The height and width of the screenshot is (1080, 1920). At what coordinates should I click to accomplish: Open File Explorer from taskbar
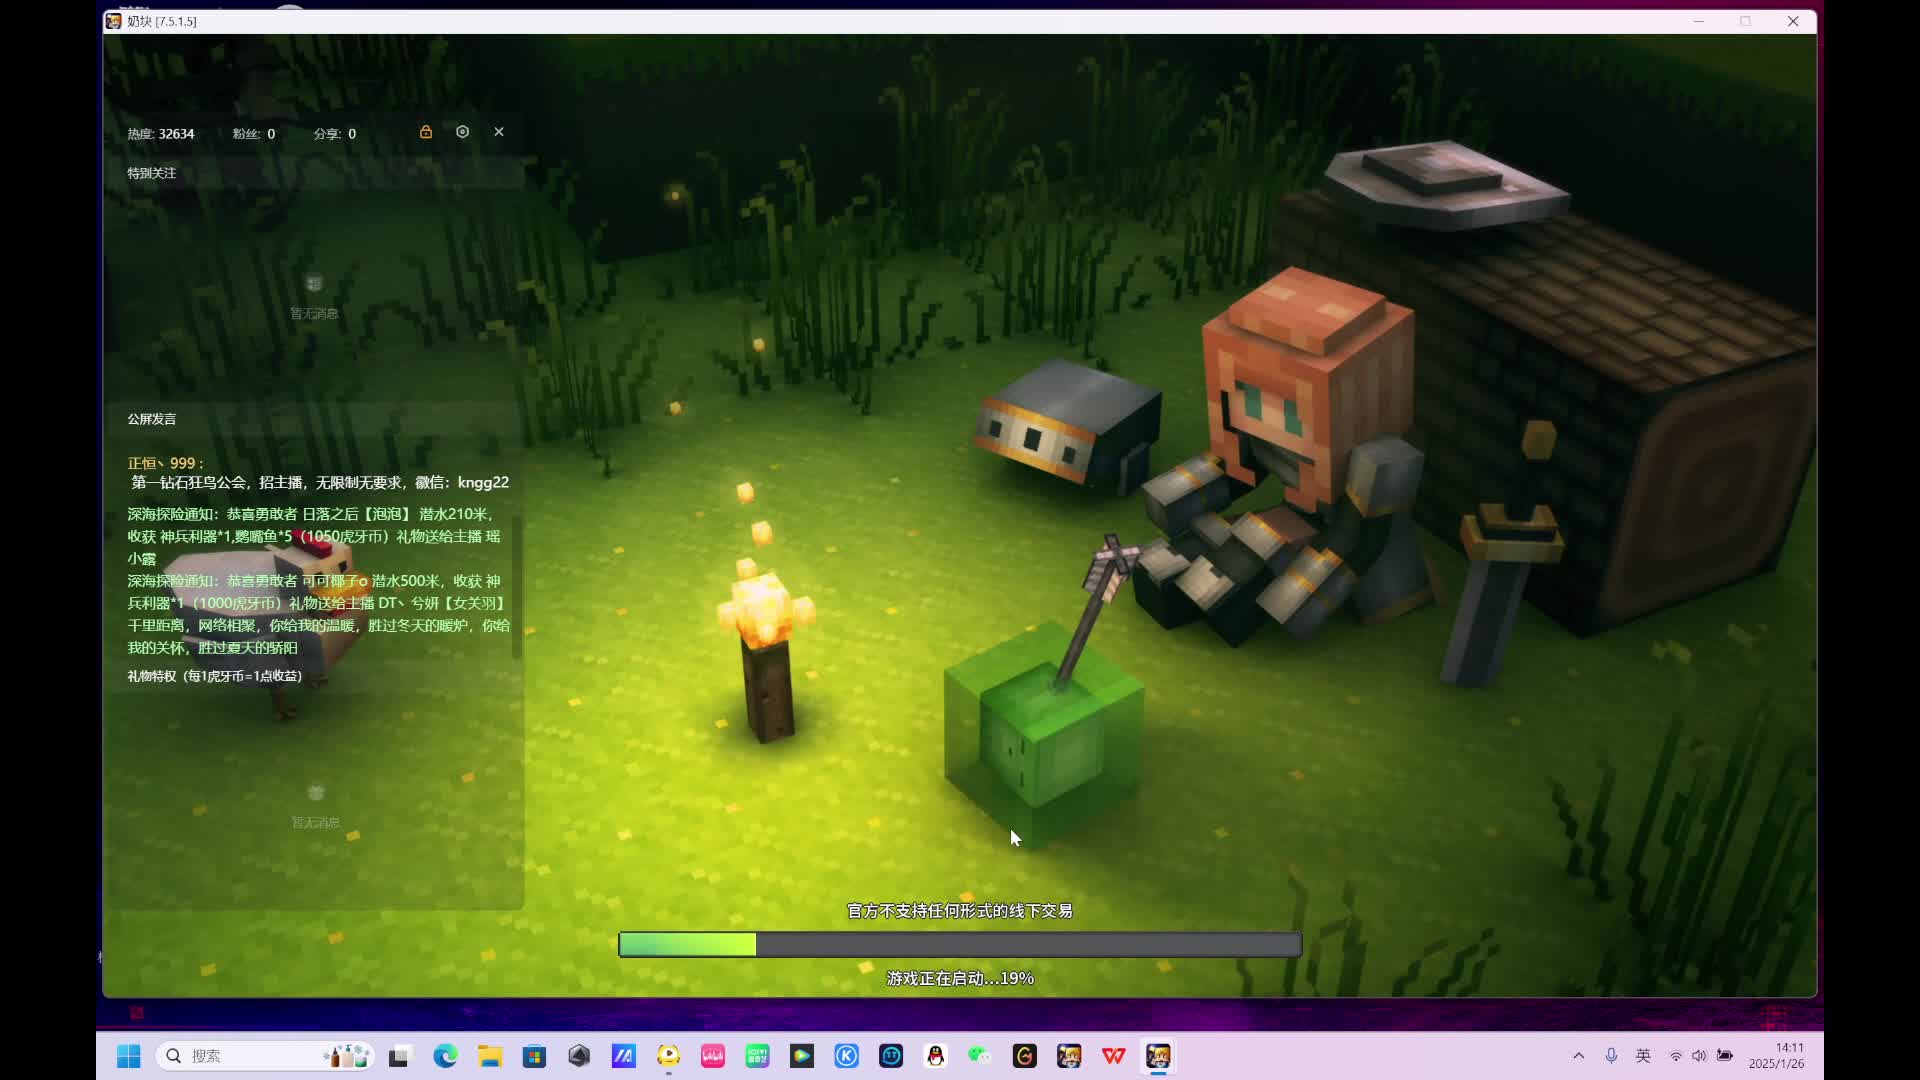click(x=490, y=1056)
